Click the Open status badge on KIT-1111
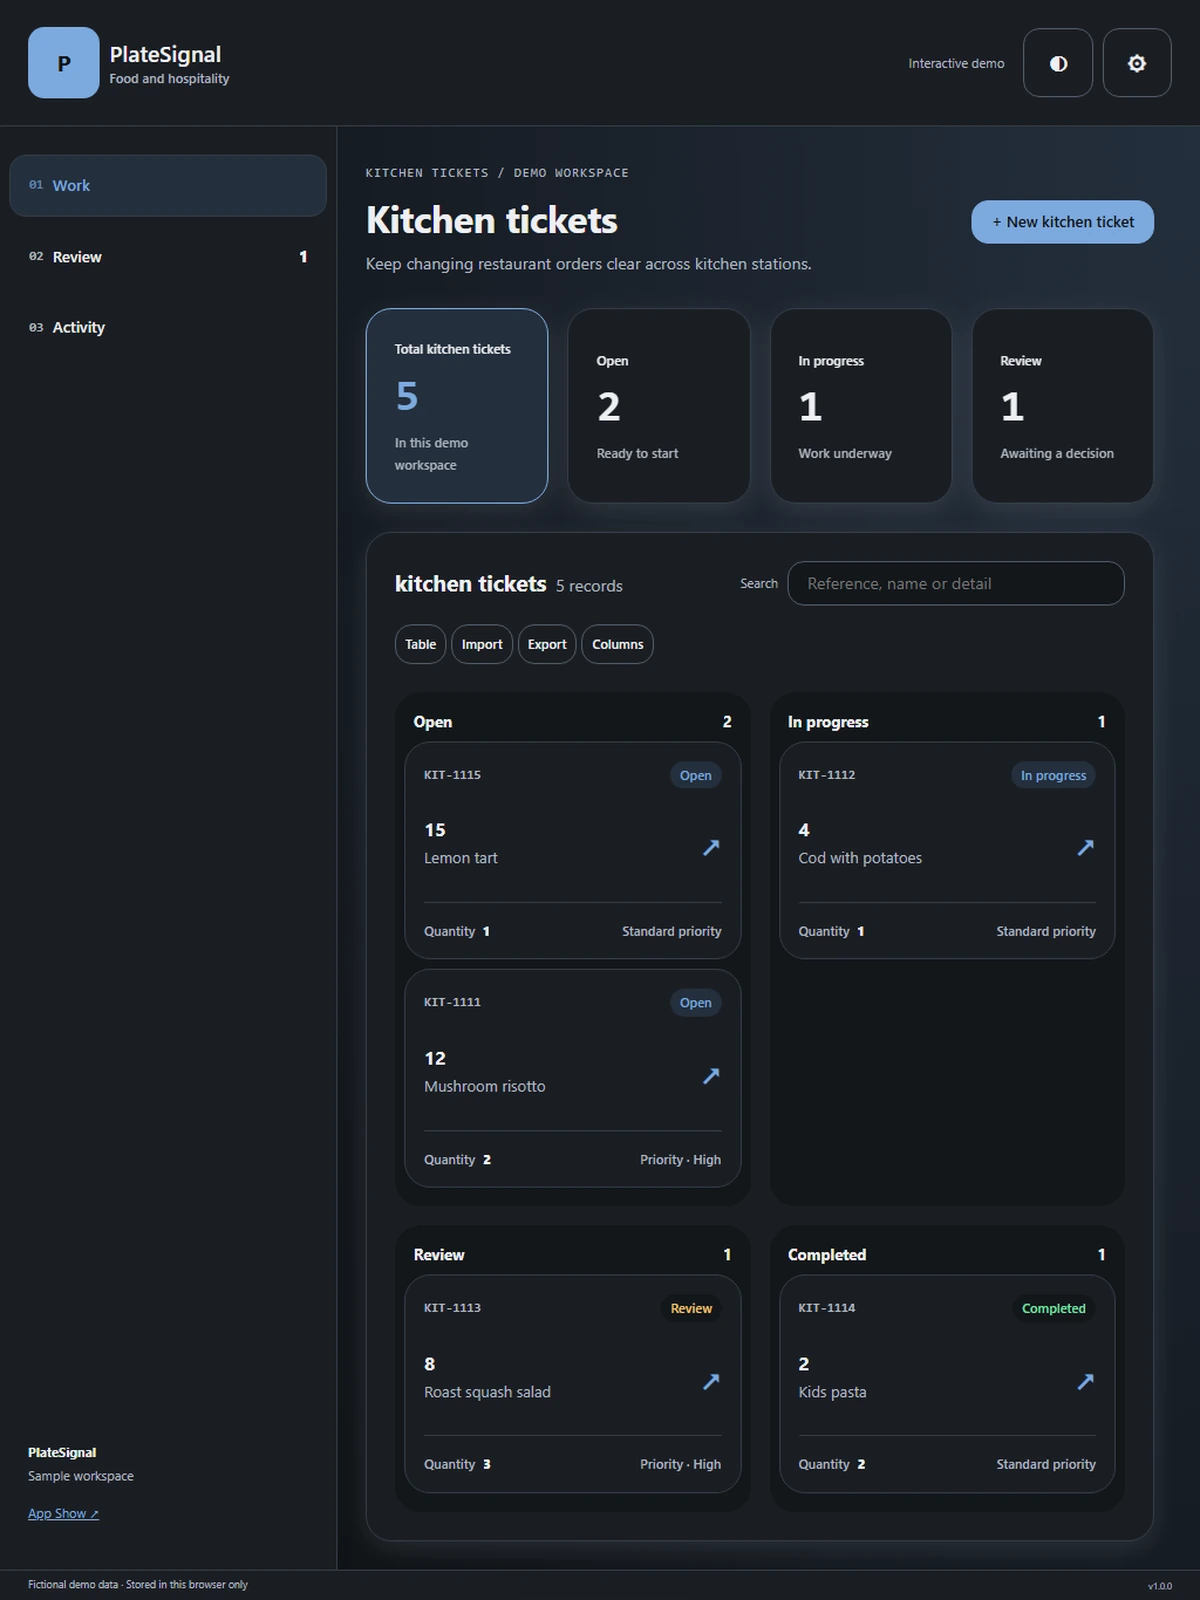 click(x=695, y=1003)
